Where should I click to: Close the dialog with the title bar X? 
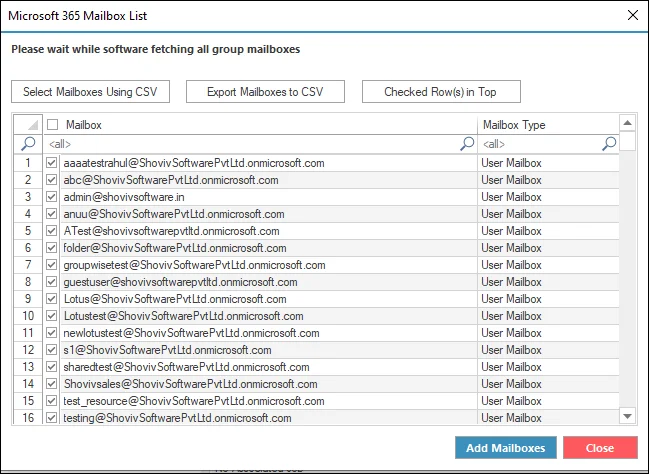(632, 15)
